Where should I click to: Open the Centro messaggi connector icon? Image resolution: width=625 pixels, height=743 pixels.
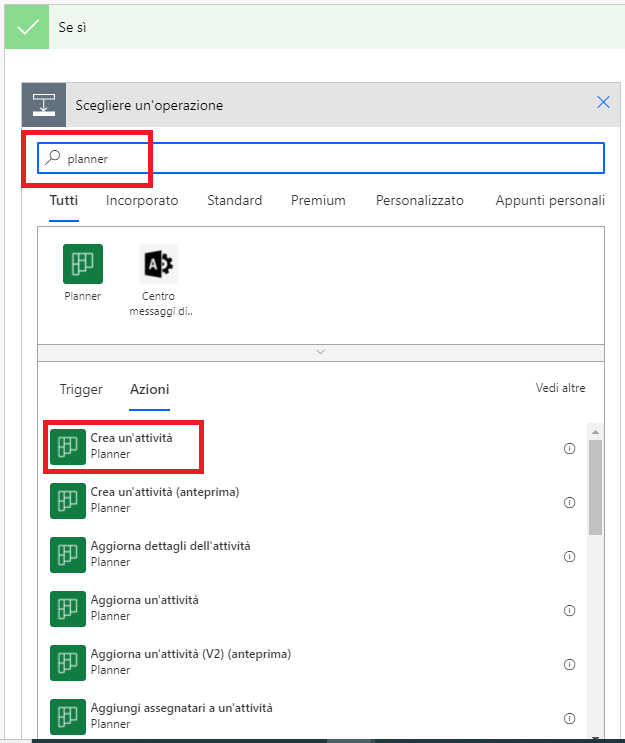click(x=159, y=264)
